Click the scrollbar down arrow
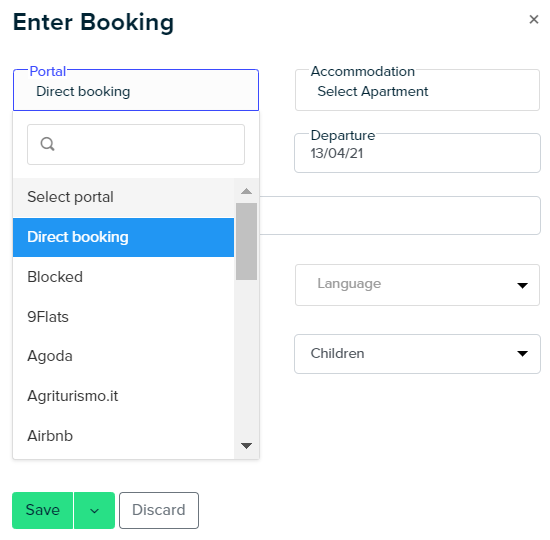This screenshot has width=550, height=540. [246, 446]
